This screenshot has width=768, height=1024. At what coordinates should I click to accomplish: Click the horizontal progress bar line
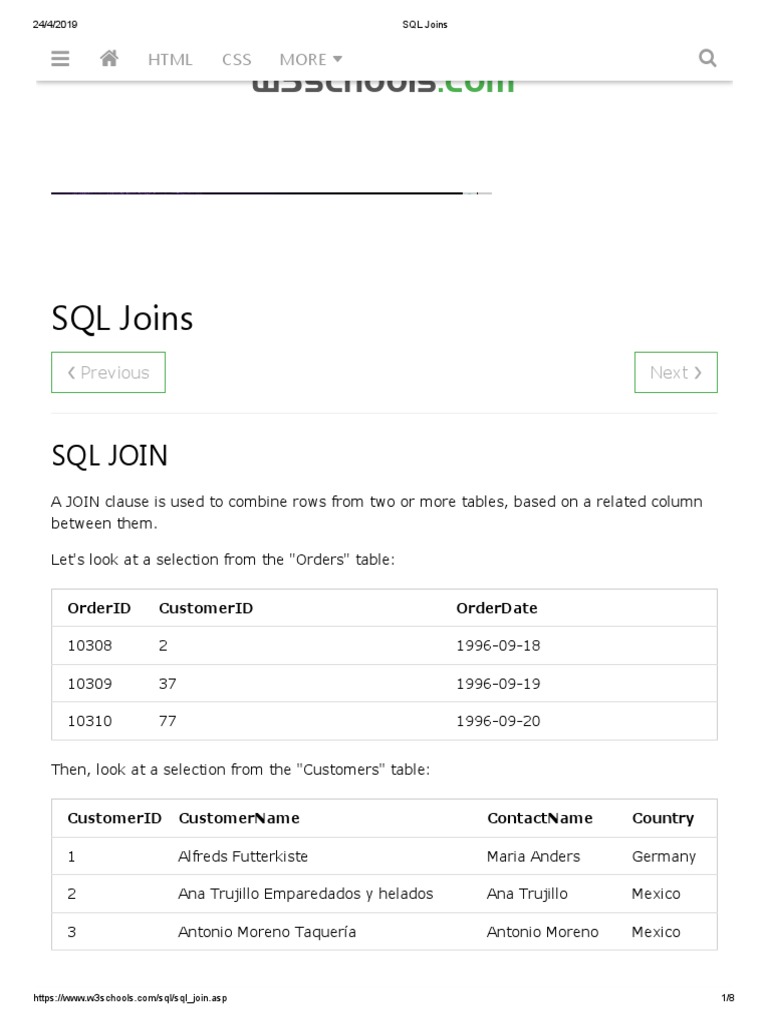point(260,192)
